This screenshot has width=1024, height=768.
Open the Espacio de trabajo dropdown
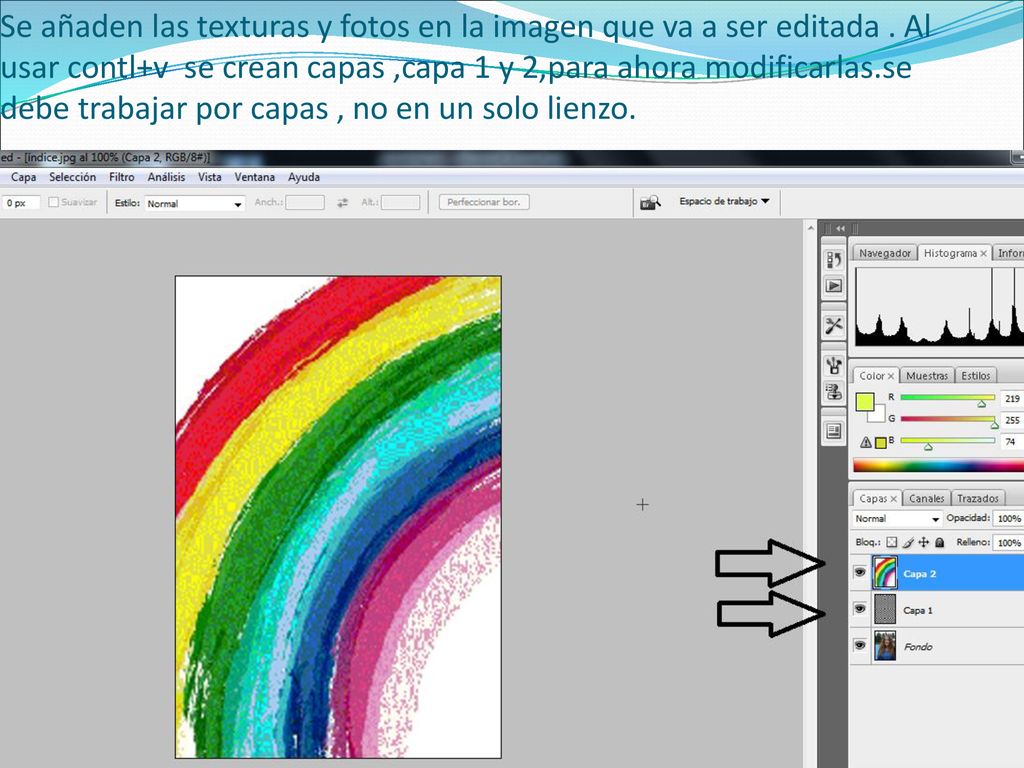coord(724,201)
